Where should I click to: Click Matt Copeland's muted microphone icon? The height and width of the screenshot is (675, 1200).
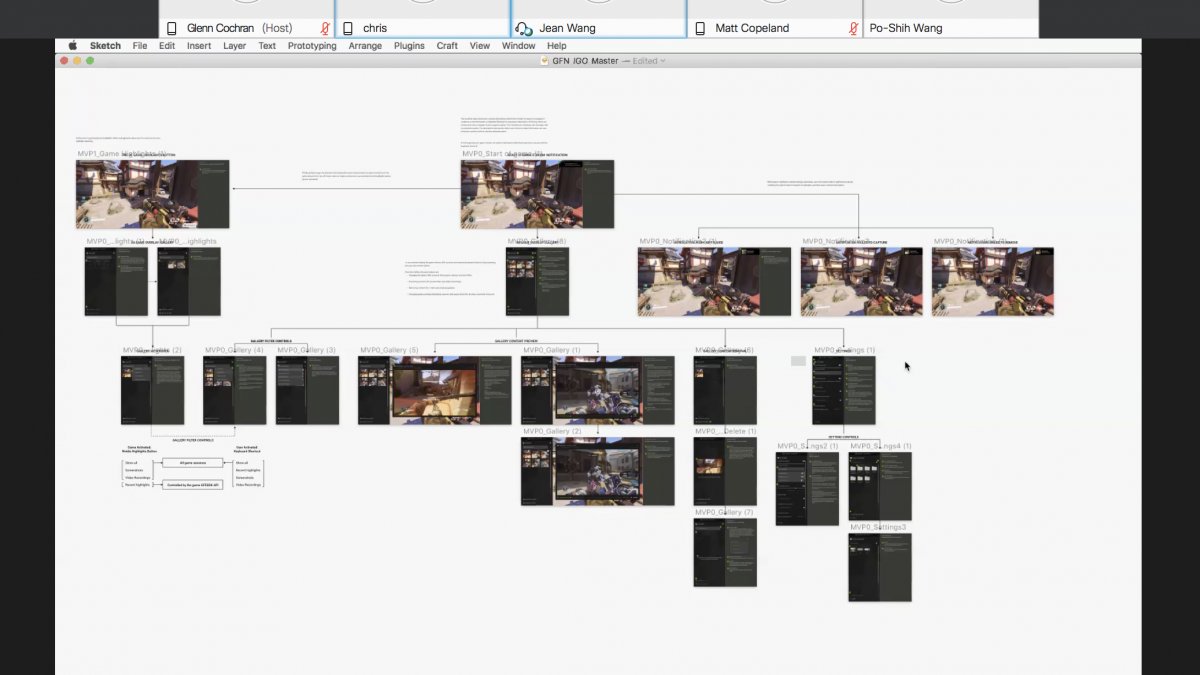(853, 28)
